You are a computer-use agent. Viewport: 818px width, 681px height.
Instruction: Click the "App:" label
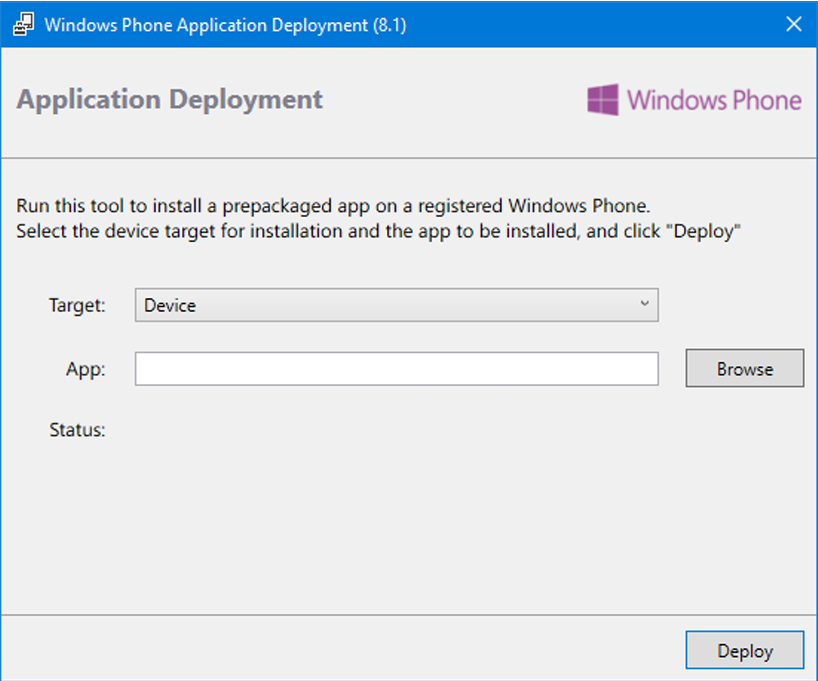tap(86, 369)
